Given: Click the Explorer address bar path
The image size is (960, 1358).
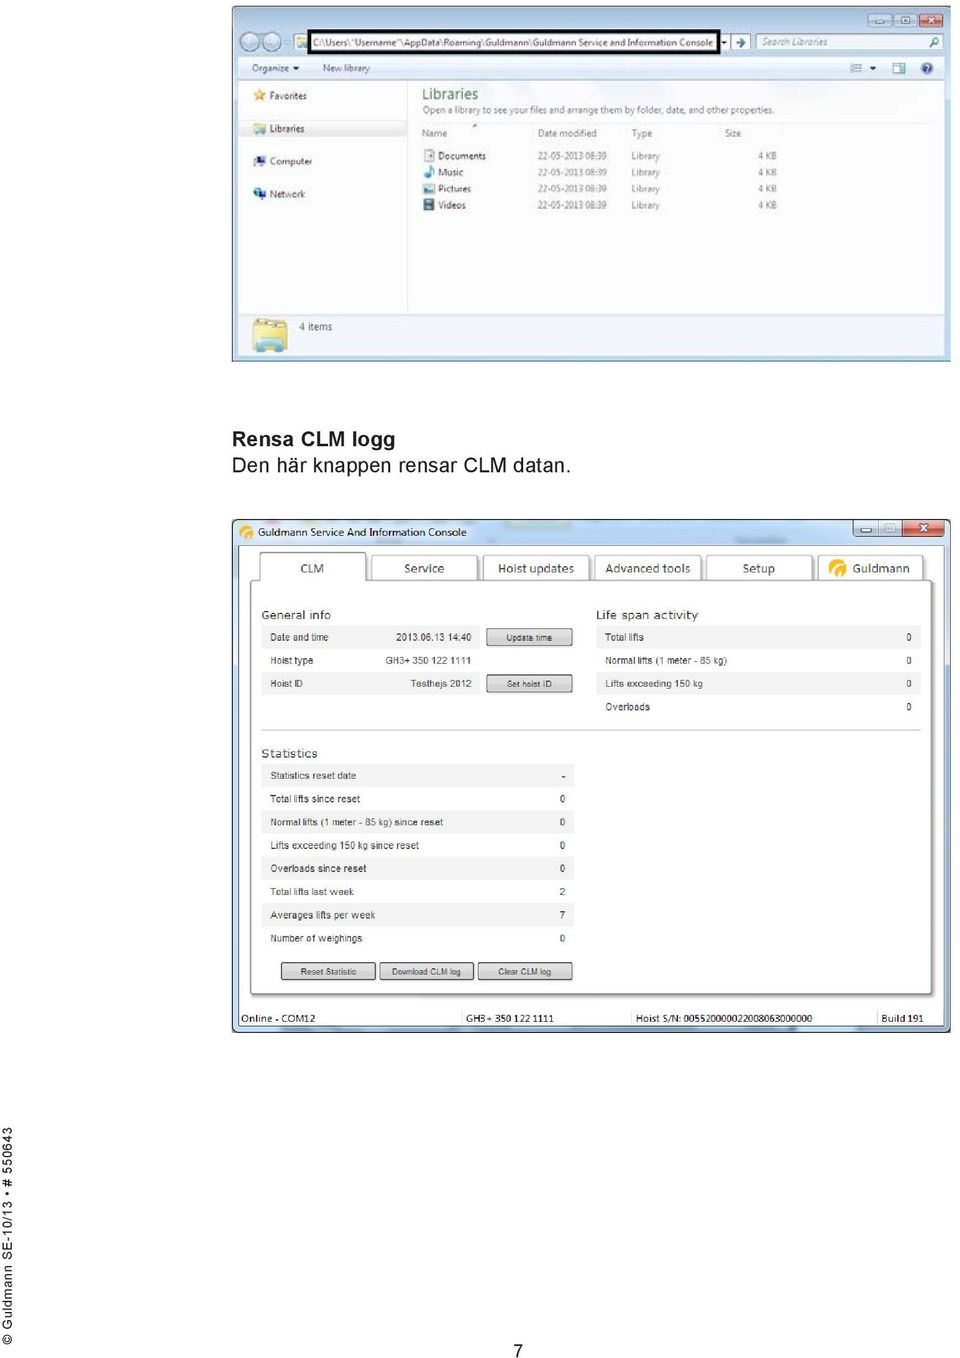Looking at the screenshot, I should [513, 42].
